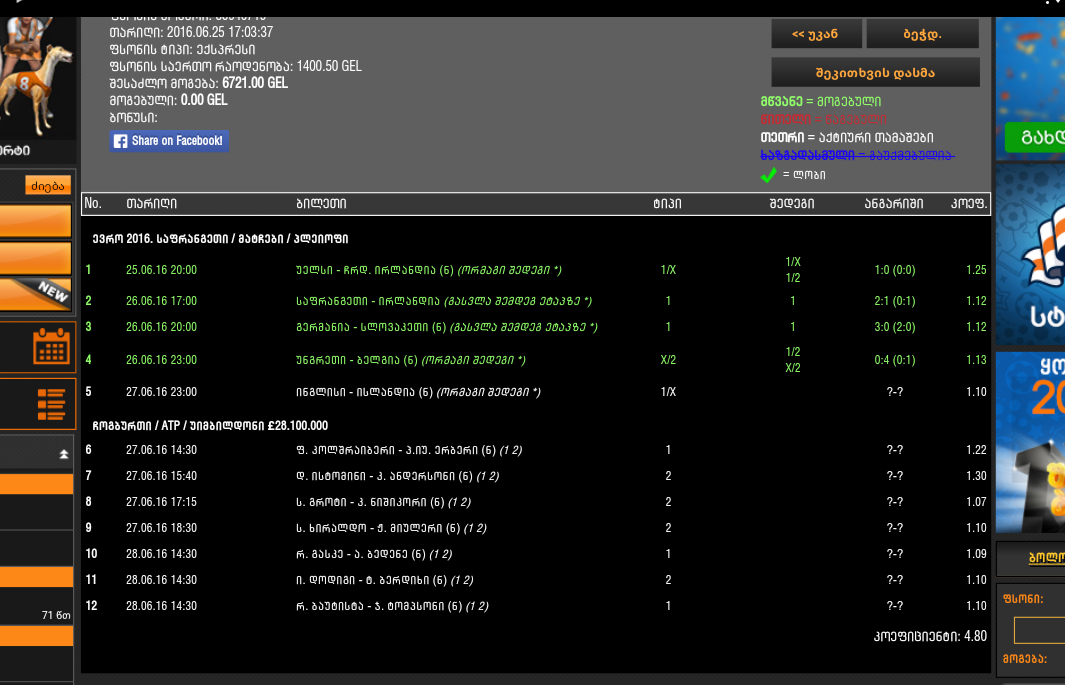Select the row 5 match dated 27.06.16 23:00
The image size is (1065, 685).
(x=537, y=392)
